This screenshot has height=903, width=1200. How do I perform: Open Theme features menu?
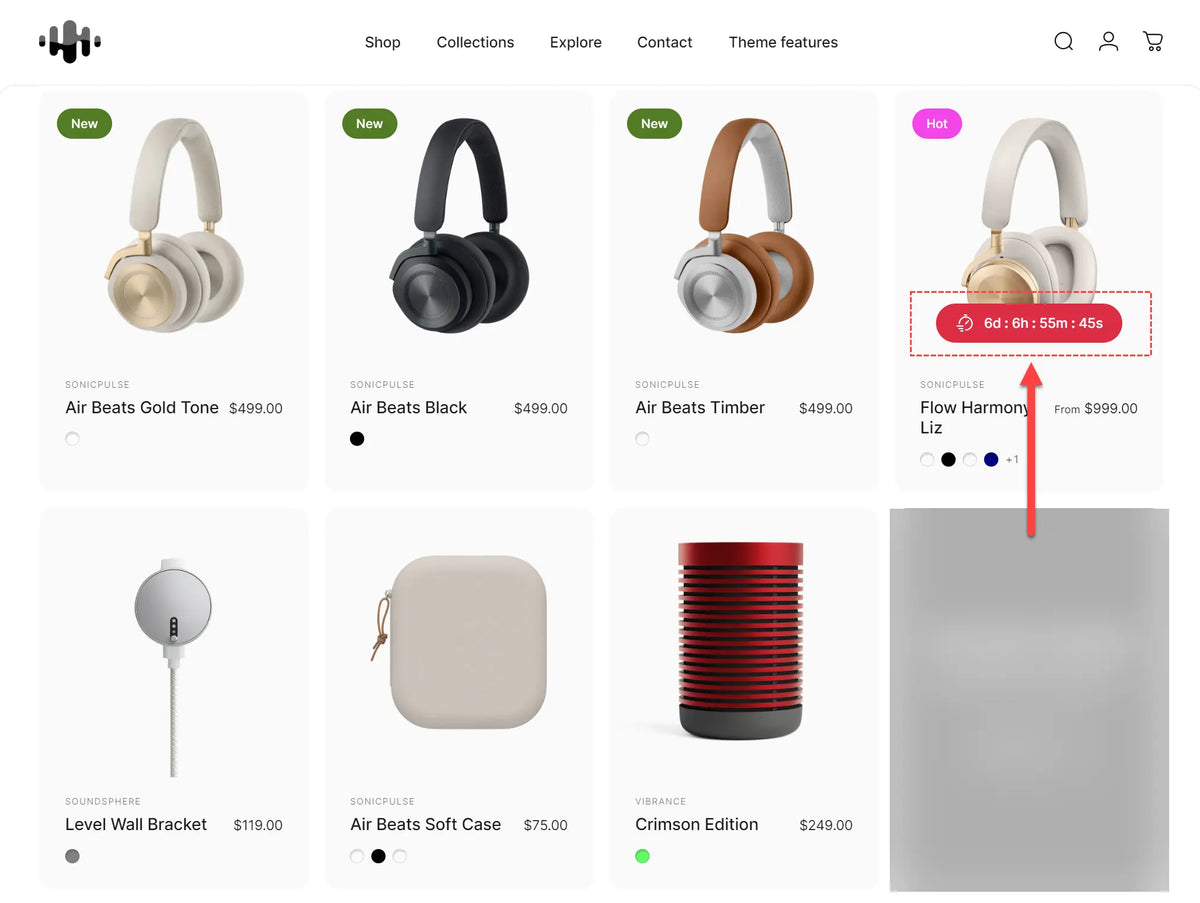click(x=783, y=42)
